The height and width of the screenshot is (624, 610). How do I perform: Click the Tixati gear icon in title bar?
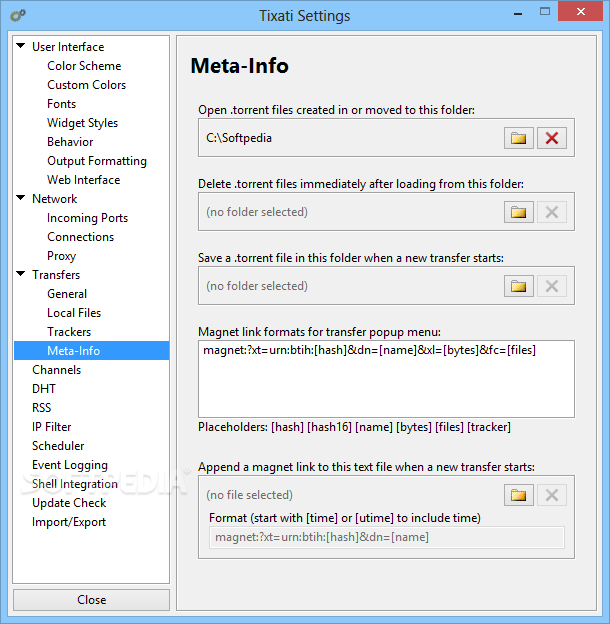point(18,16)
